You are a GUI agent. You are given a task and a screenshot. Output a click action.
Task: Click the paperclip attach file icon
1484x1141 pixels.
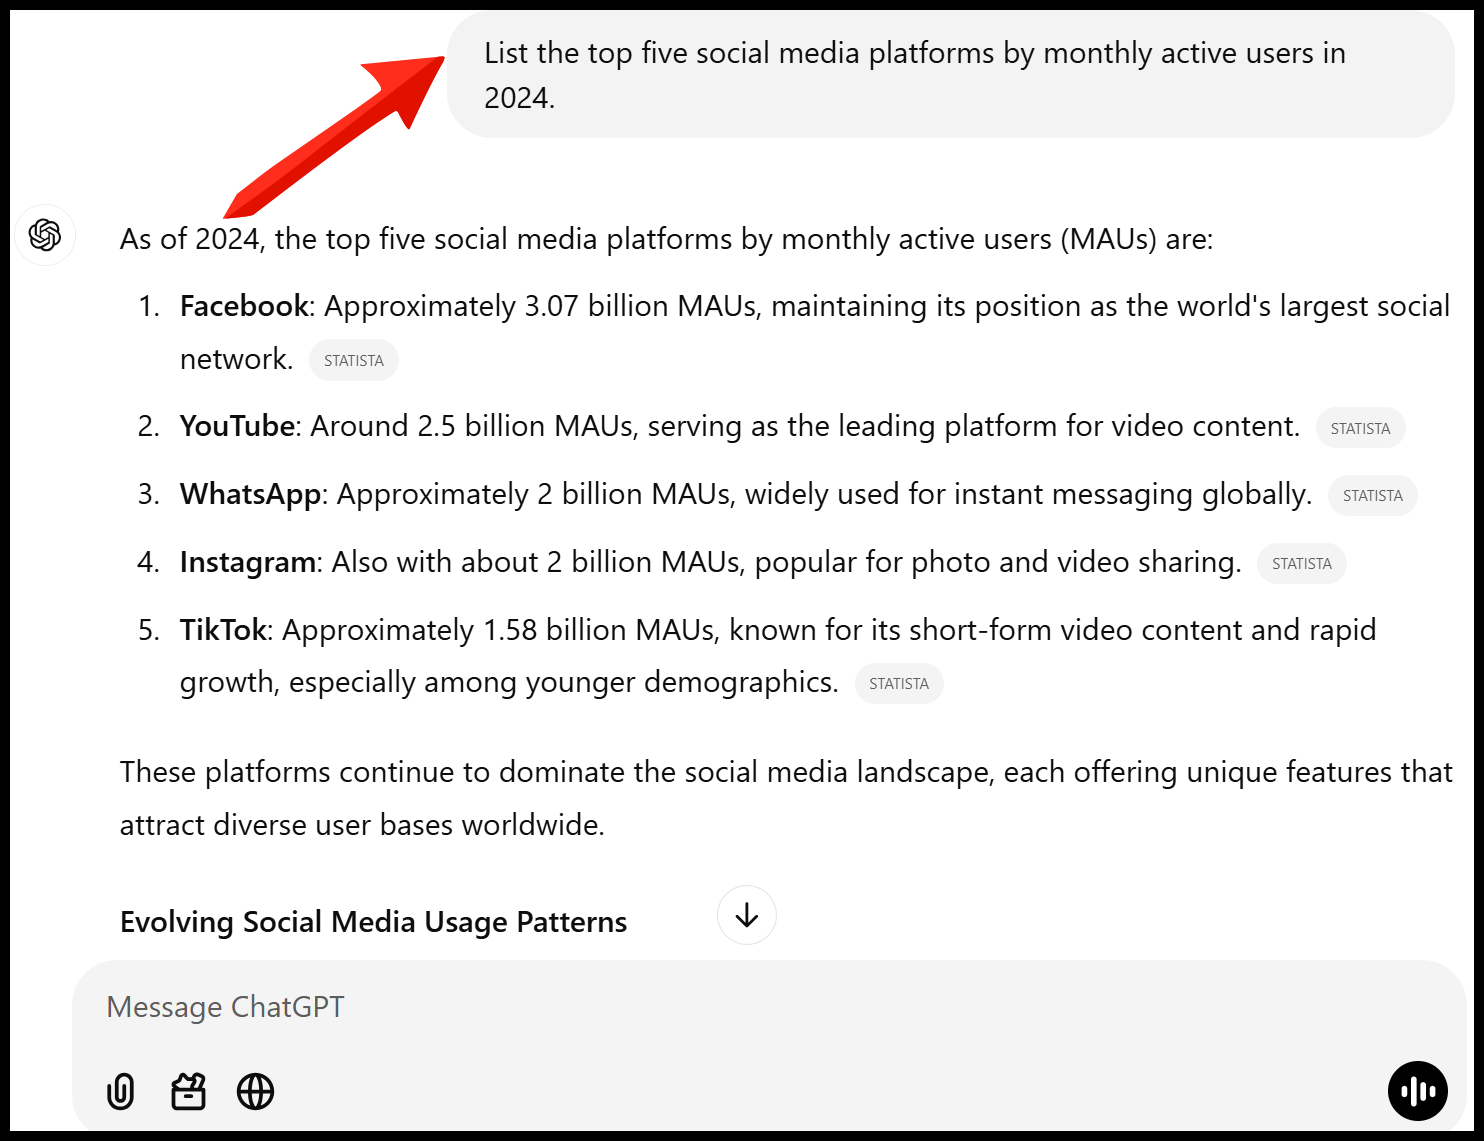coord(120,1091)
